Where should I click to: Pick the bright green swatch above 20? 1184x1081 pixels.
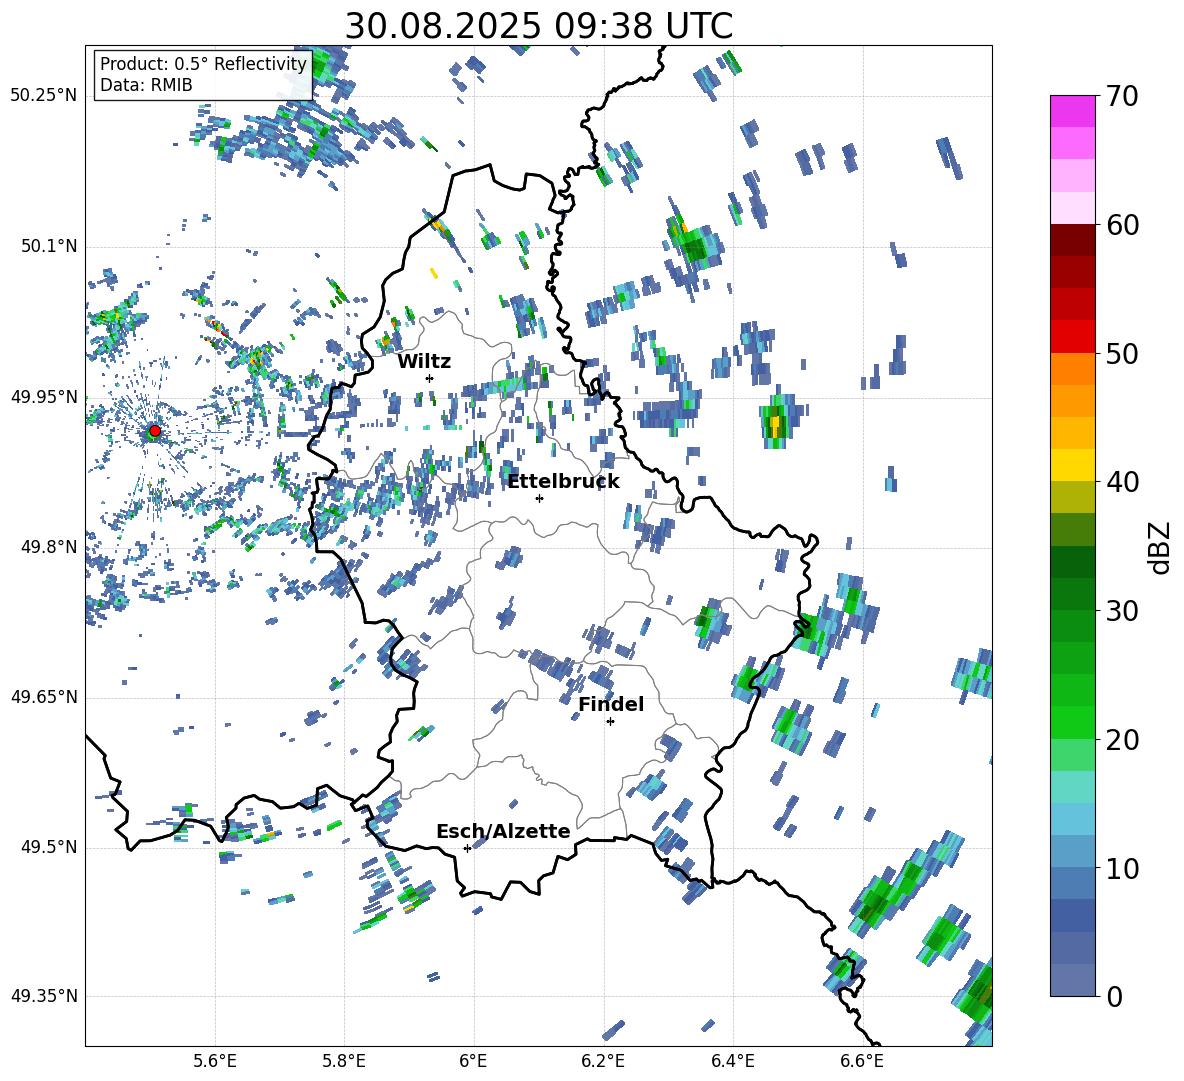click(1072, 722)
